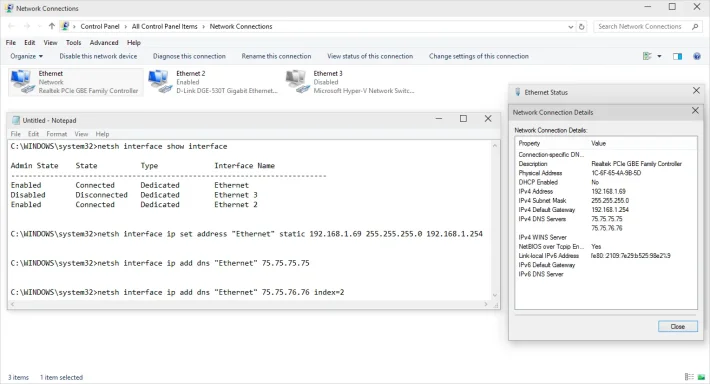Click the Notepad title bar icon

[16, 120]
